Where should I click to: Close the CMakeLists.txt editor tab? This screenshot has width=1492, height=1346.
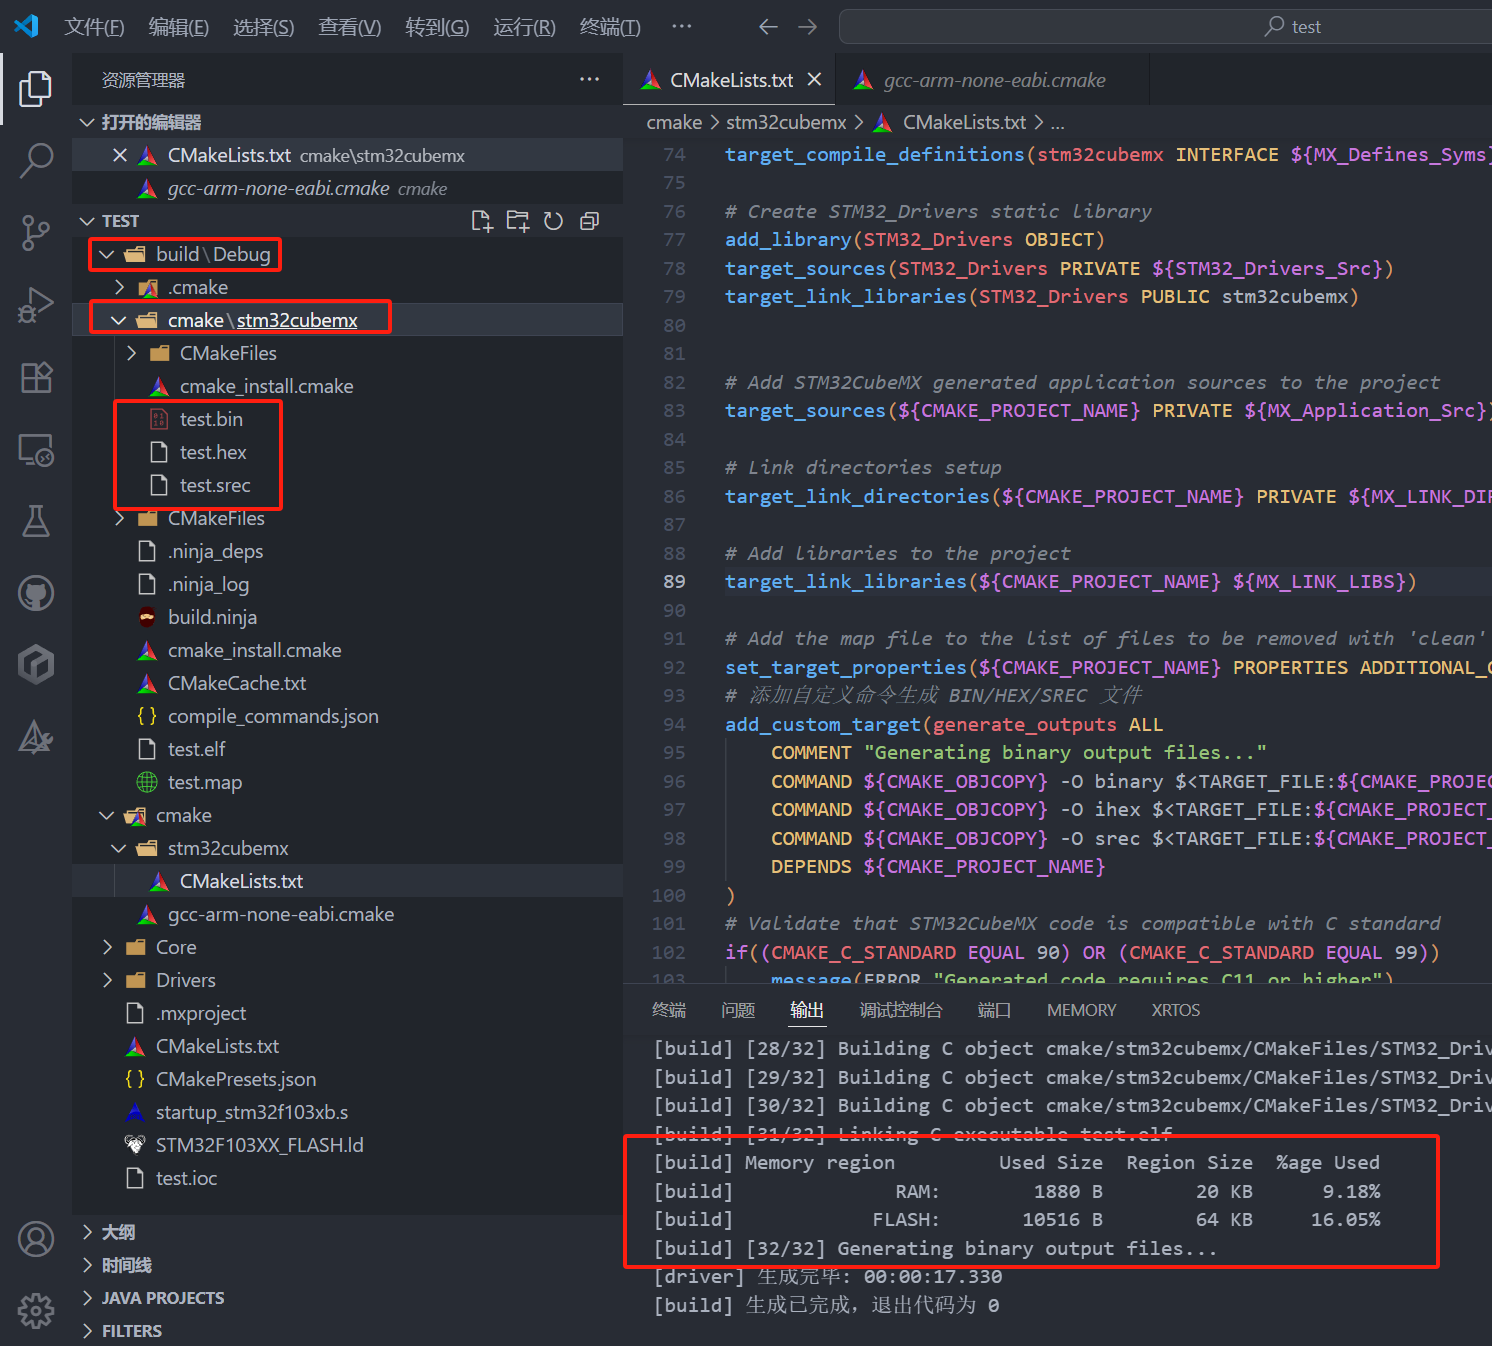tap(815, 80)
